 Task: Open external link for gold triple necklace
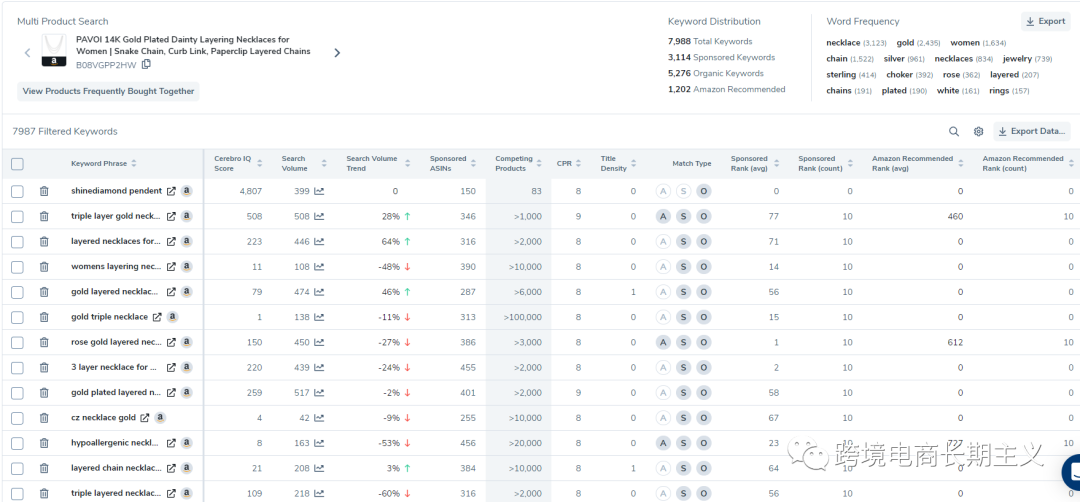pyautogui.click(x=157, y=317)
